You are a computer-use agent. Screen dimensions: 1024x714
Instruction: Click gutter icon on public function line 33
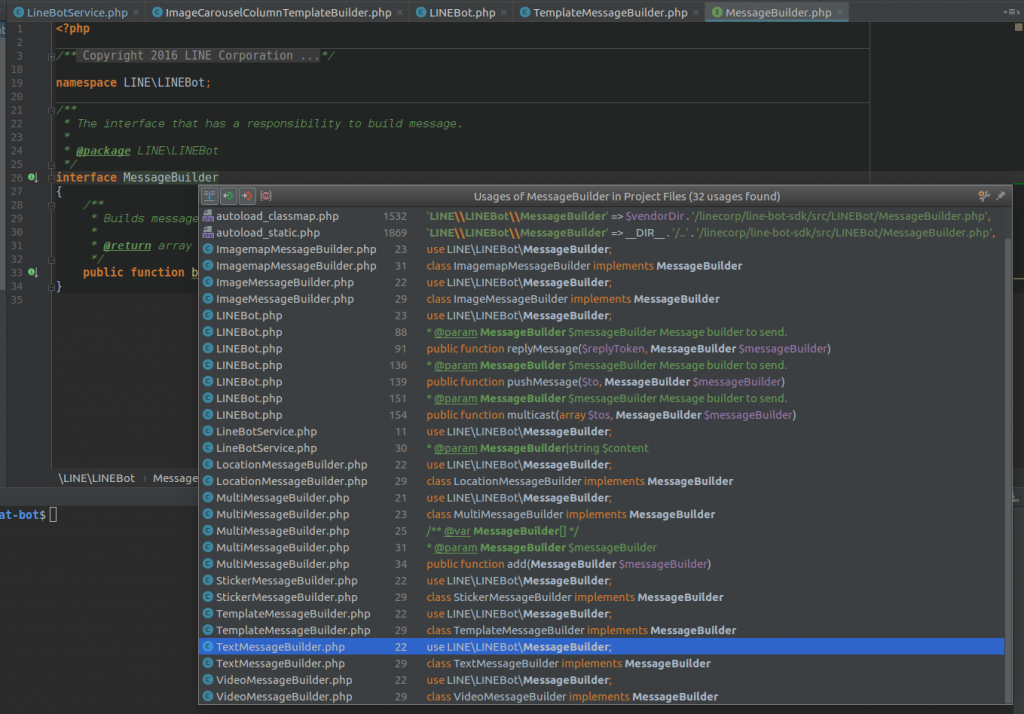[32, 272]
